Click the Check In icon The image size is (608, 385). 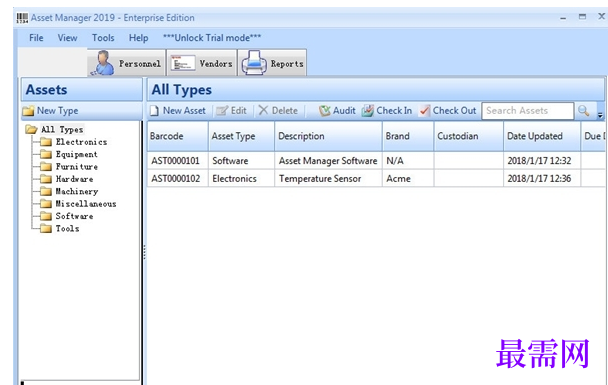pyautogui.click(x=368, y=110)
